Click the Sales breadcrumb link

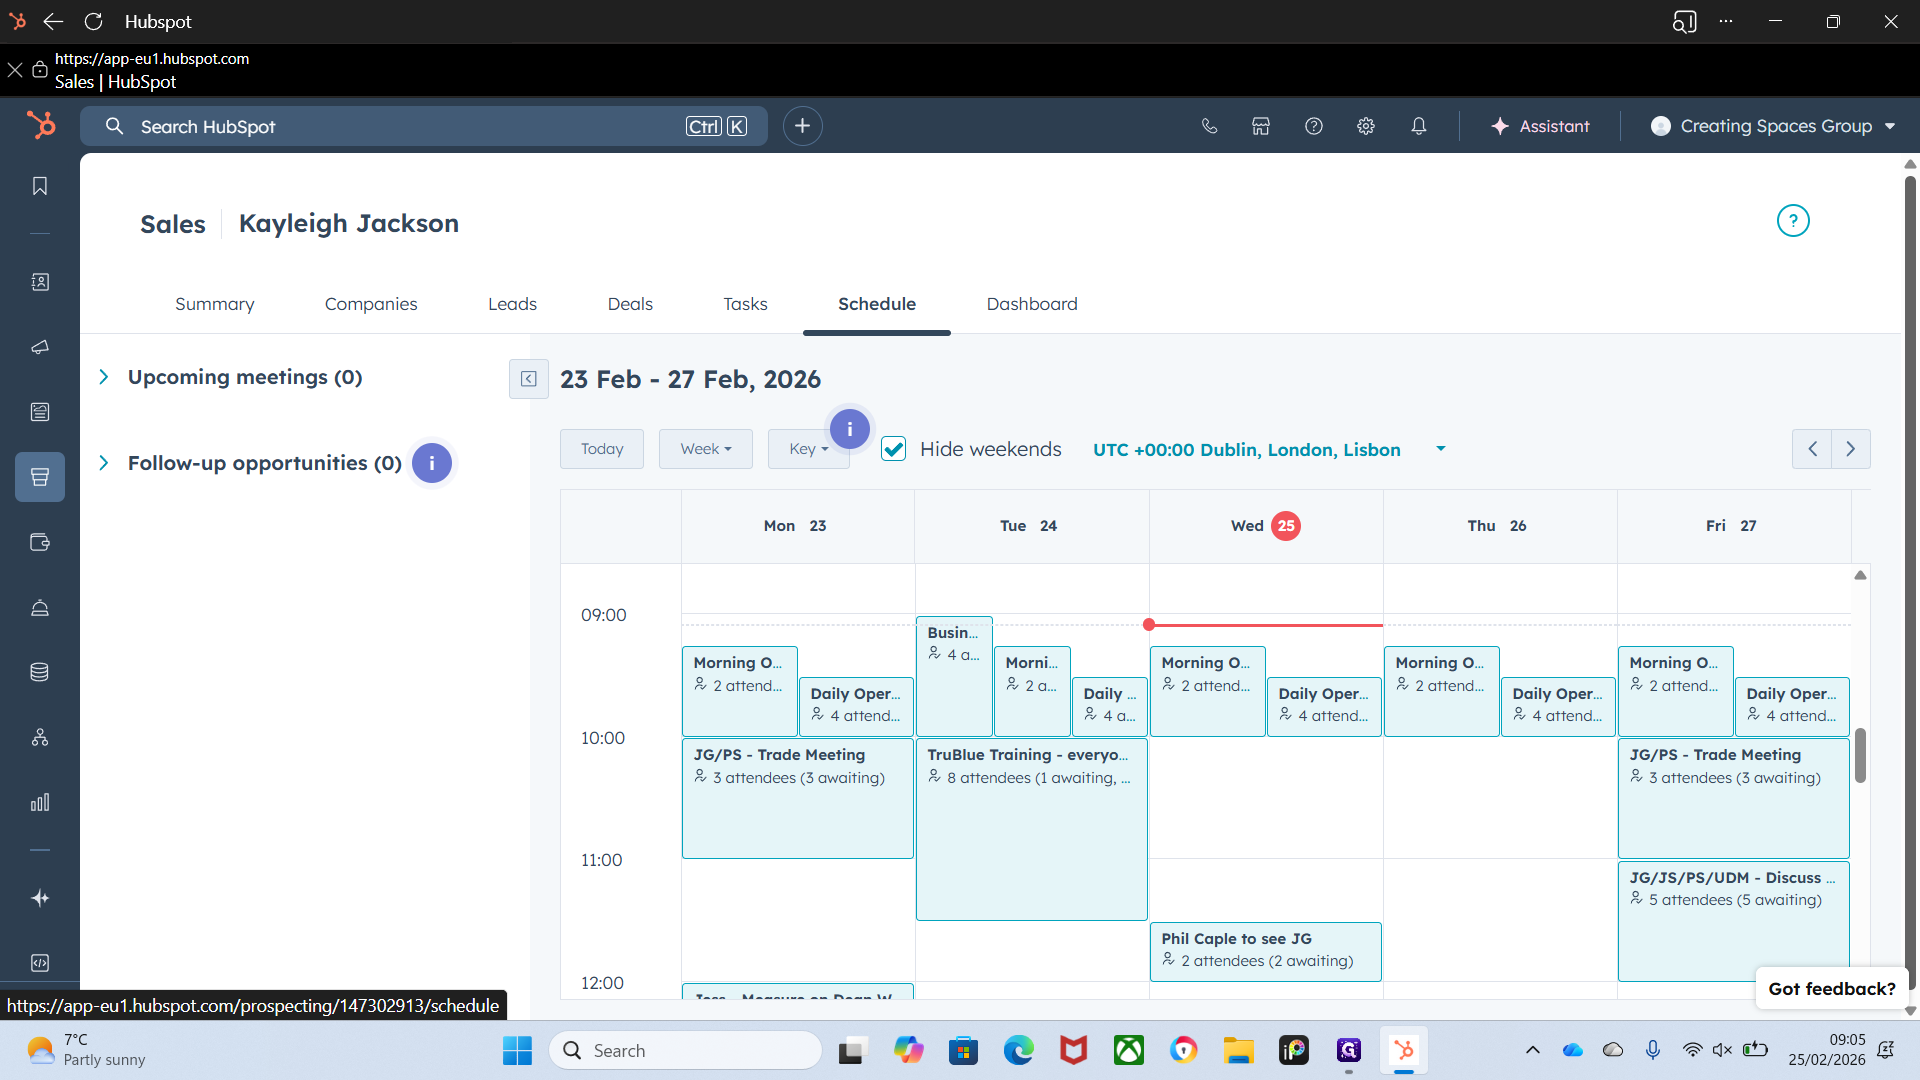click(173, 224)
